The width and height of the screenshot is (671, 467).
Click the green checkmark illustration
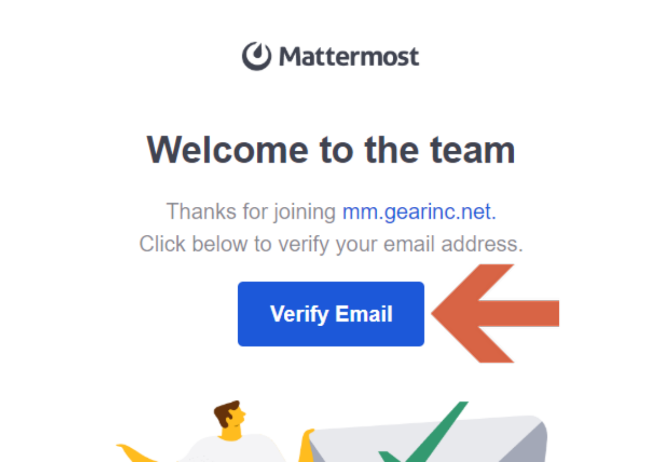tap(424, 432)
